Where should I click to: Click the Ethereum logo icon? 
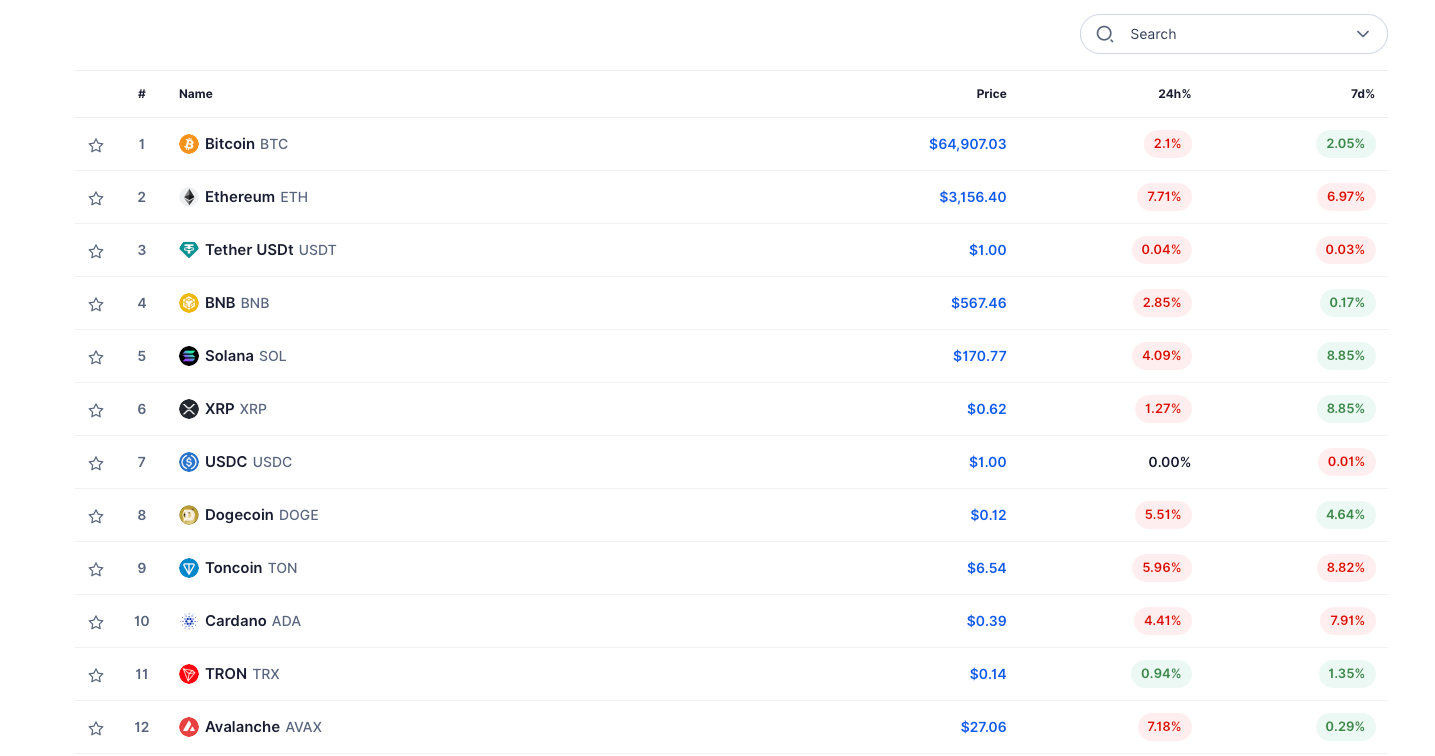click(x=189, y=197)
